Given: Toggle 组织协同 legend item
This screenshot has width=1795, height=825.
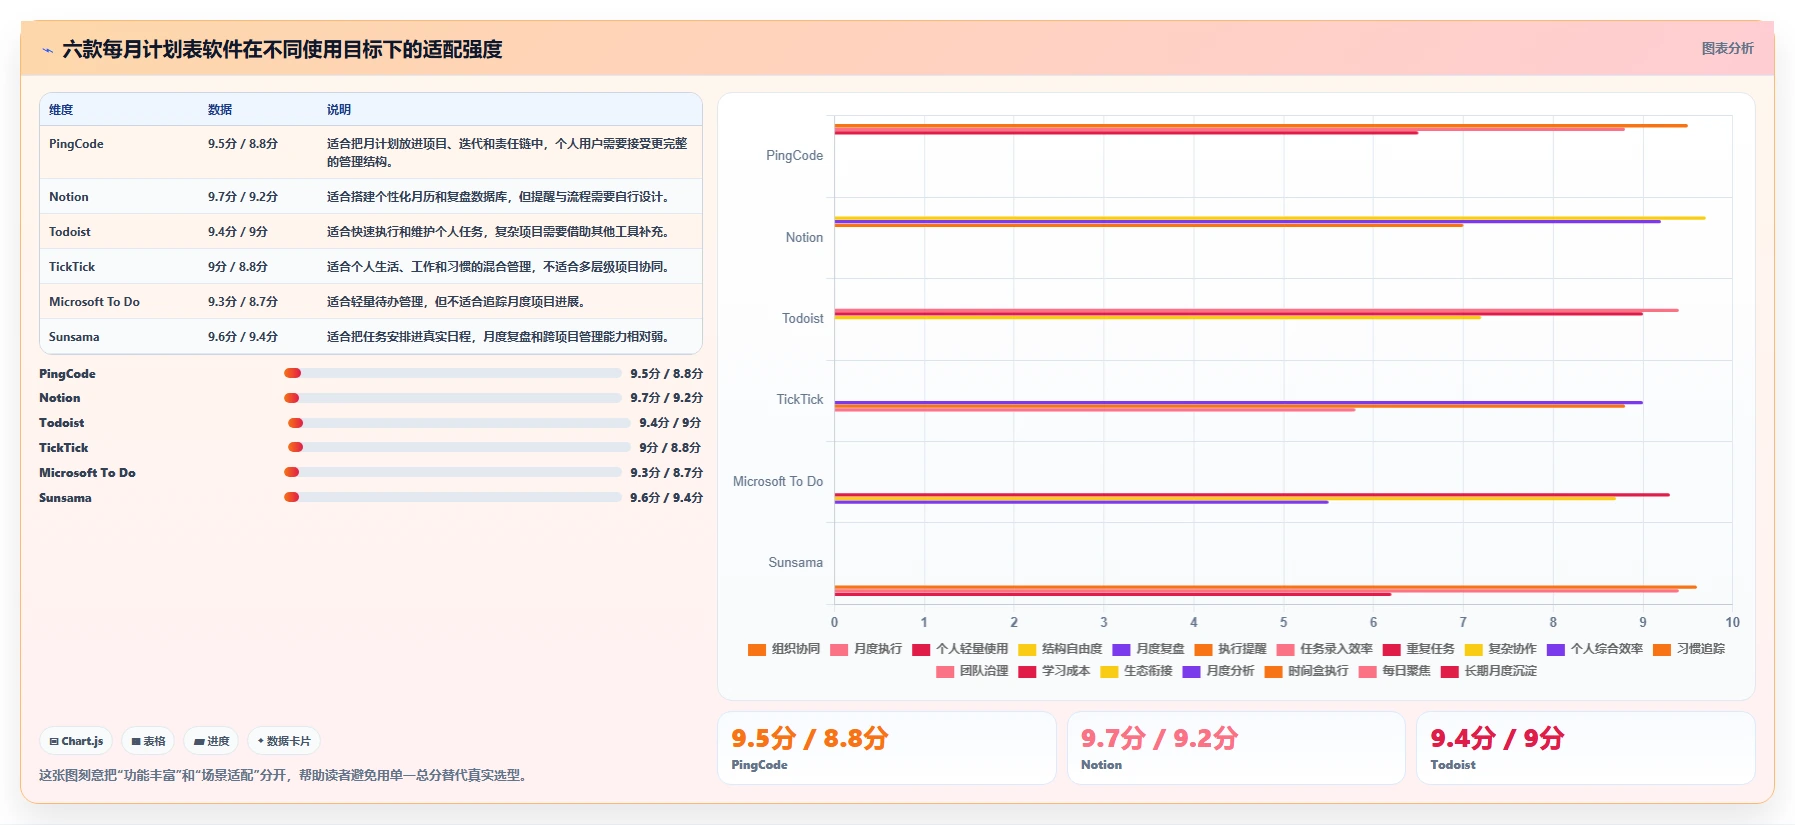Looking at the screenshot, I should (x=784, y=649).
